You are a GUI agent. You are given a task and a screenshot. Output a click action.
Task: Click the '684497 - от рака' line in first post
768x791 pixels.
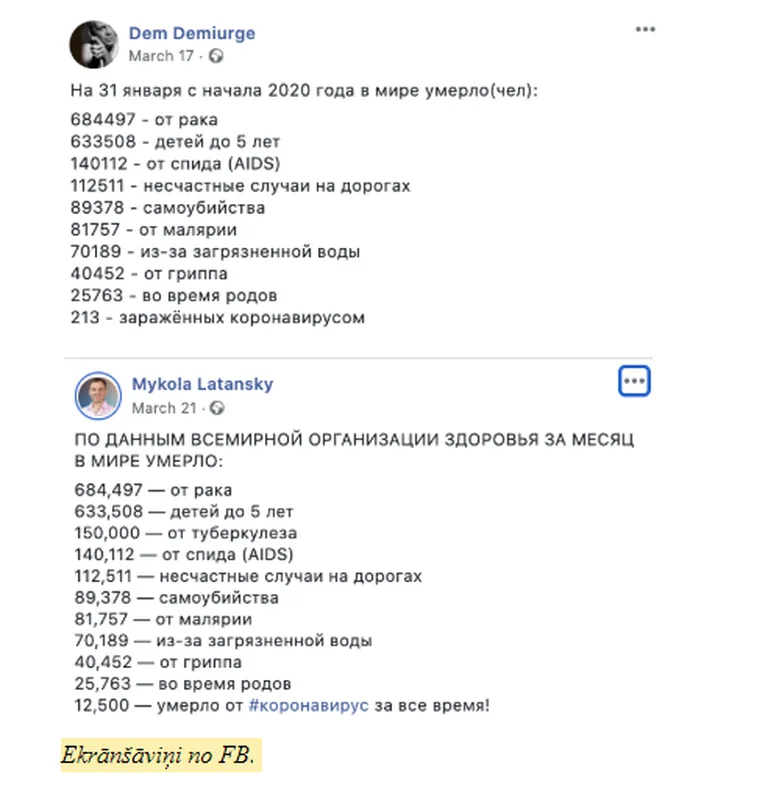[144, 120]
